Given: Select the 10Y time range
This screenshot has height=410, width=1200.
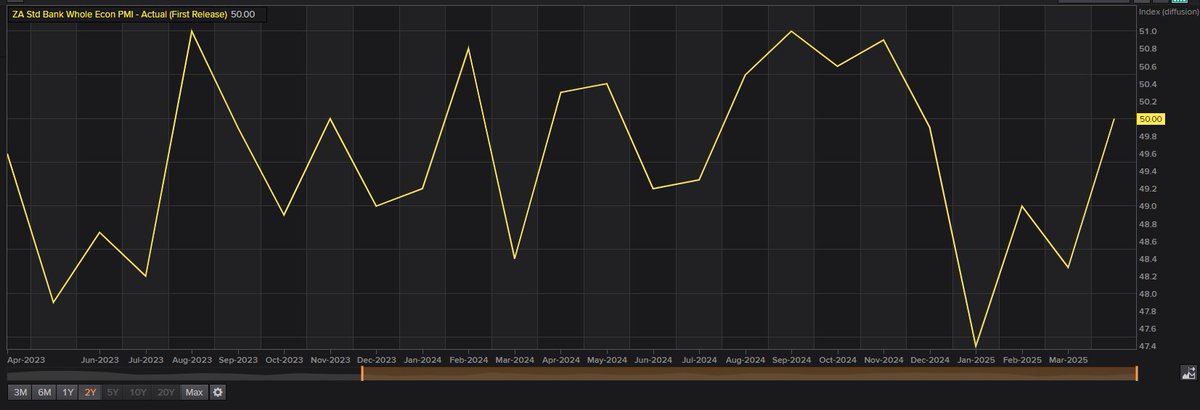Looking at the screenshot, I should point(138,393).
